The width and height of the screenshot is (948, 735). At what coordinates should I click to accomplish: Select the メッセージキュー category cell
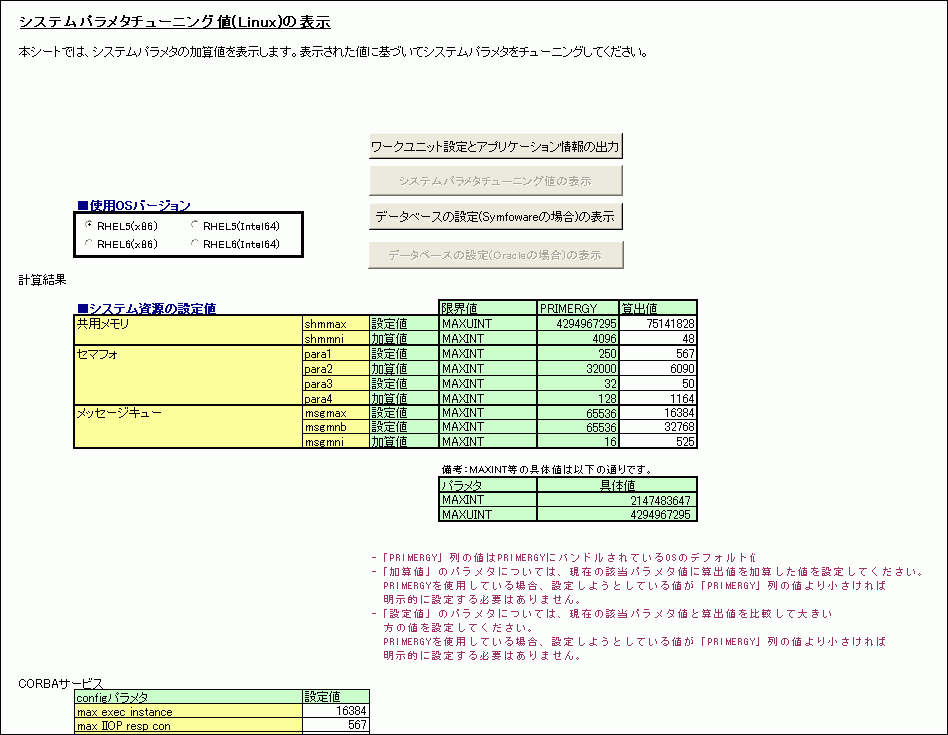coord(188,427)
